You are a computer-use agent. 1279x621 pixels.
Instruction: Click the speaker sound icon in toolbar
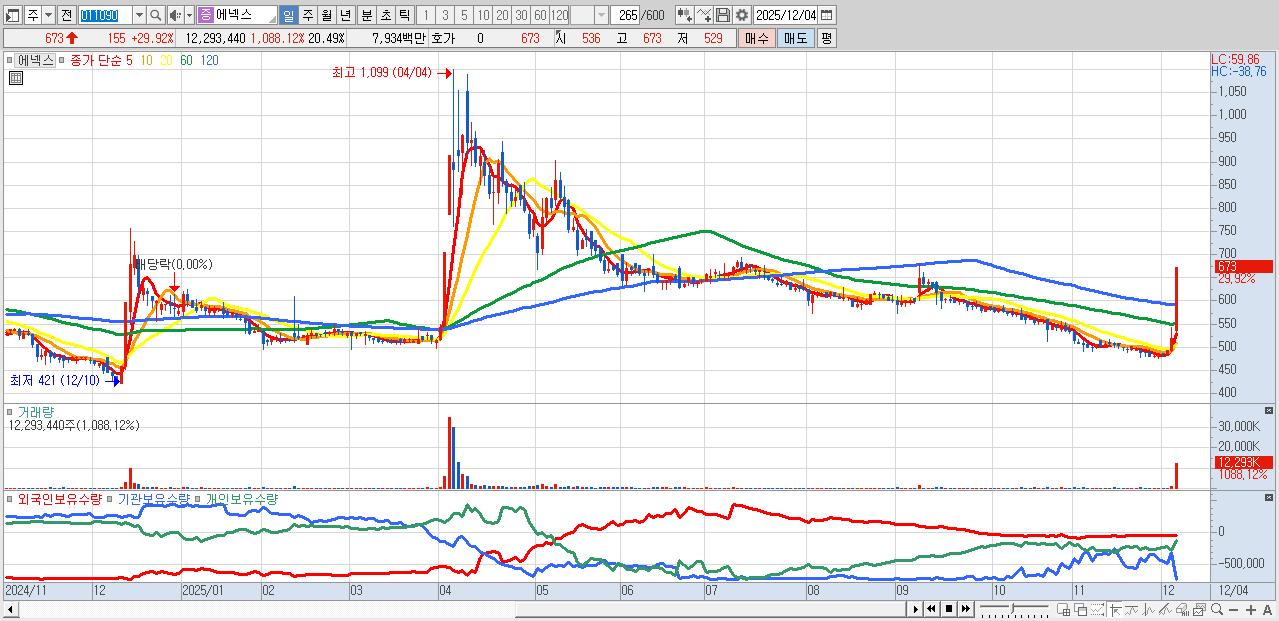click(x=175, y=15)
